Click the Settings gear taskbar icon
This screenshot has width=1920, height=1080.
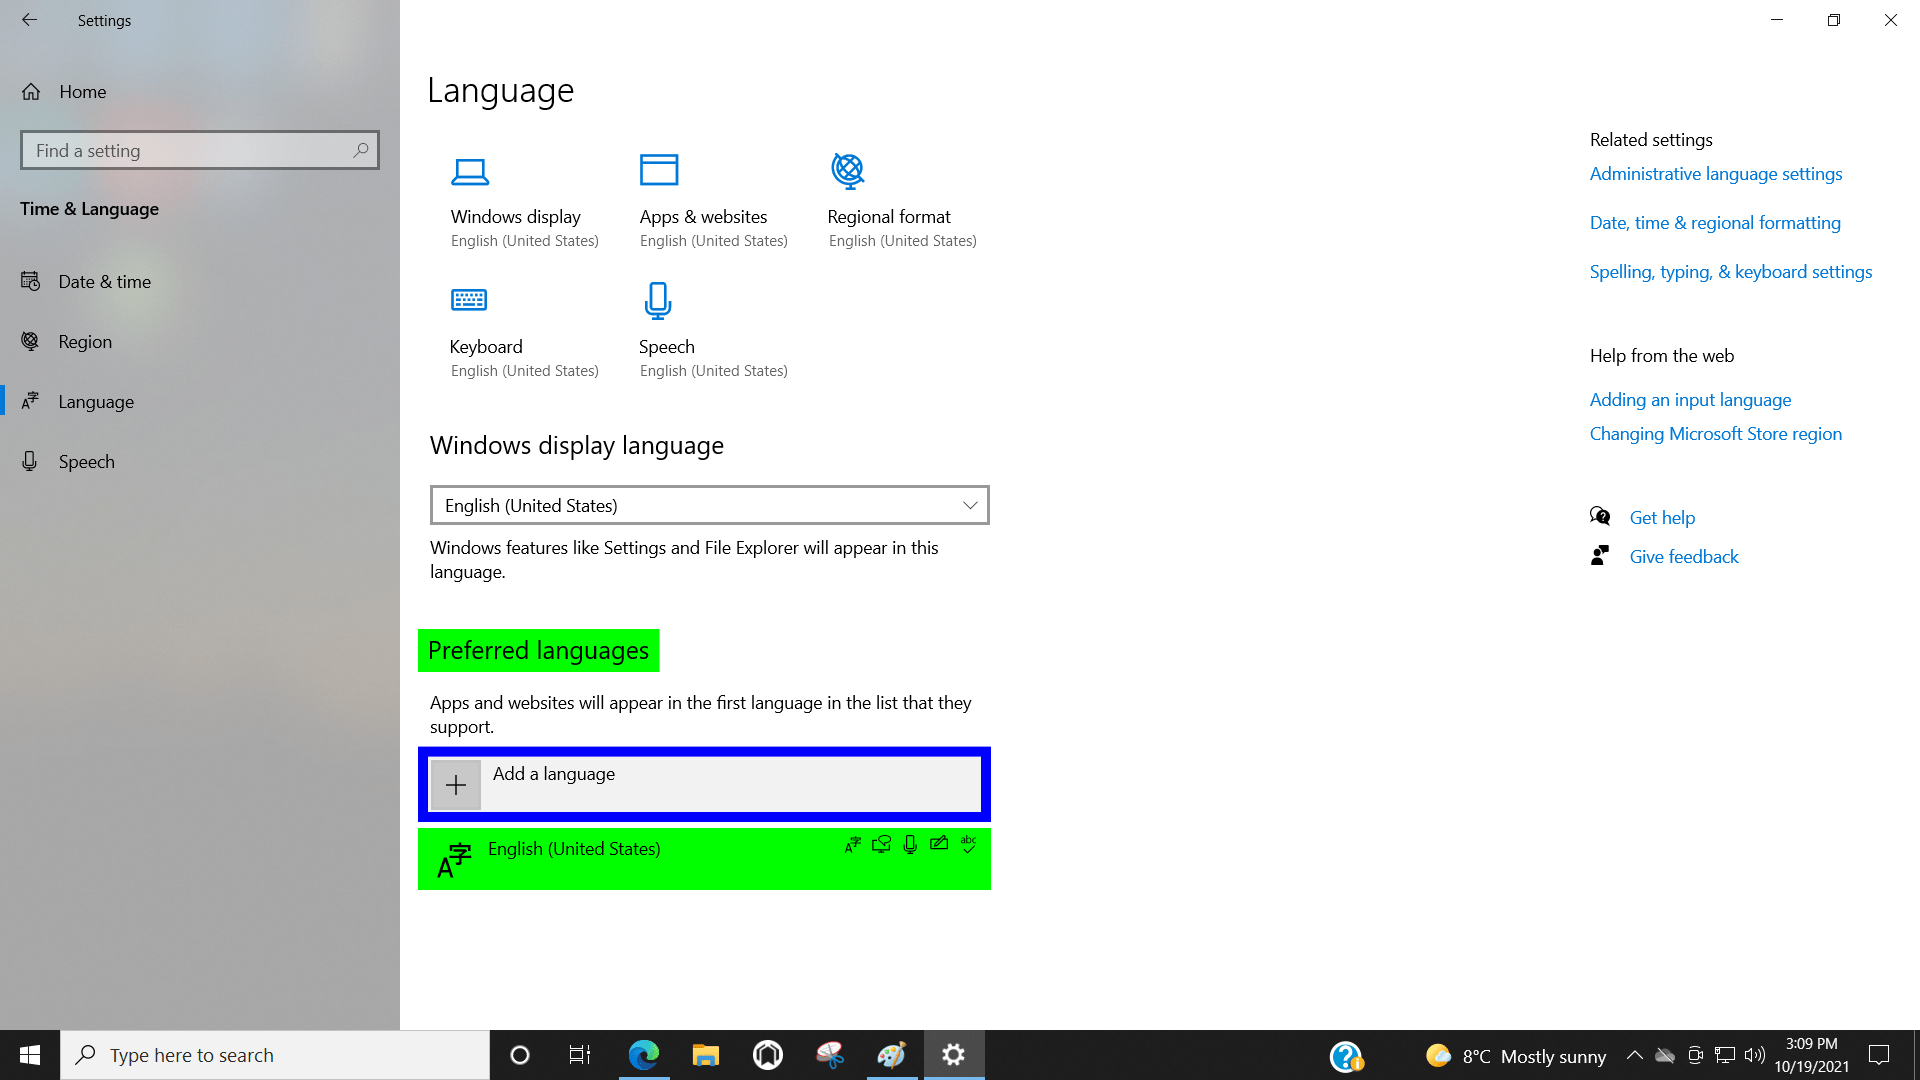coord(954,1055)
